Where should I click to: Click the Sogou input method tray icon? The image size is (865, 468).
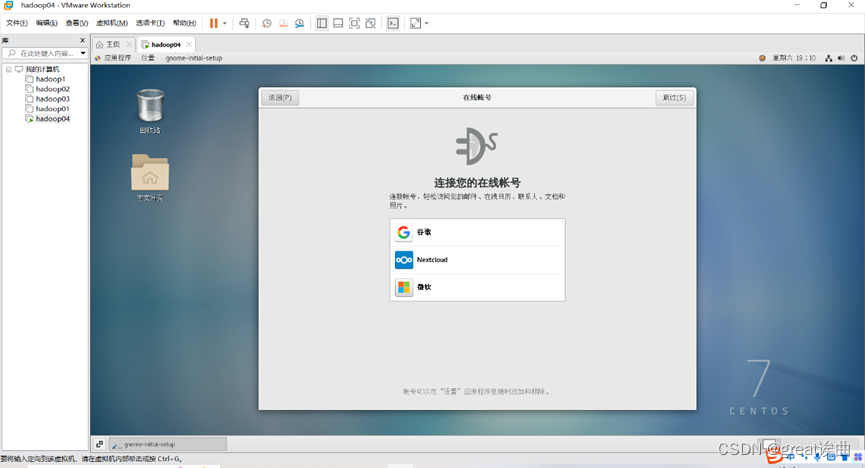(774, 455)
